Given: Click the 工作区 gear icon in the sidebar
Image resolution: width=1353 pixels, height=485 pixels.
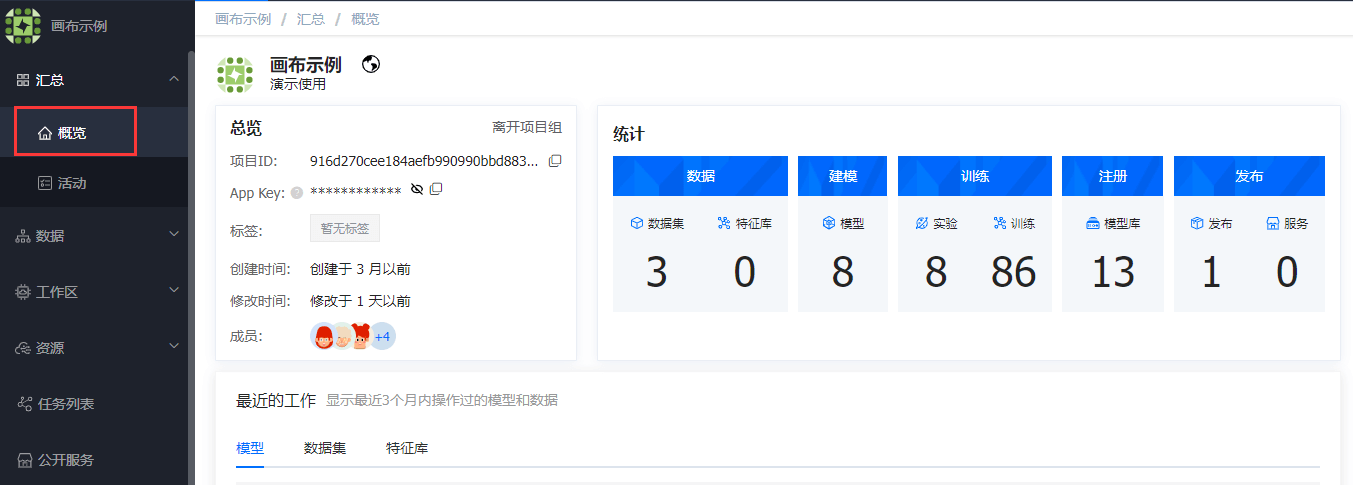Looking at the screenshot, I should [23, 292].
